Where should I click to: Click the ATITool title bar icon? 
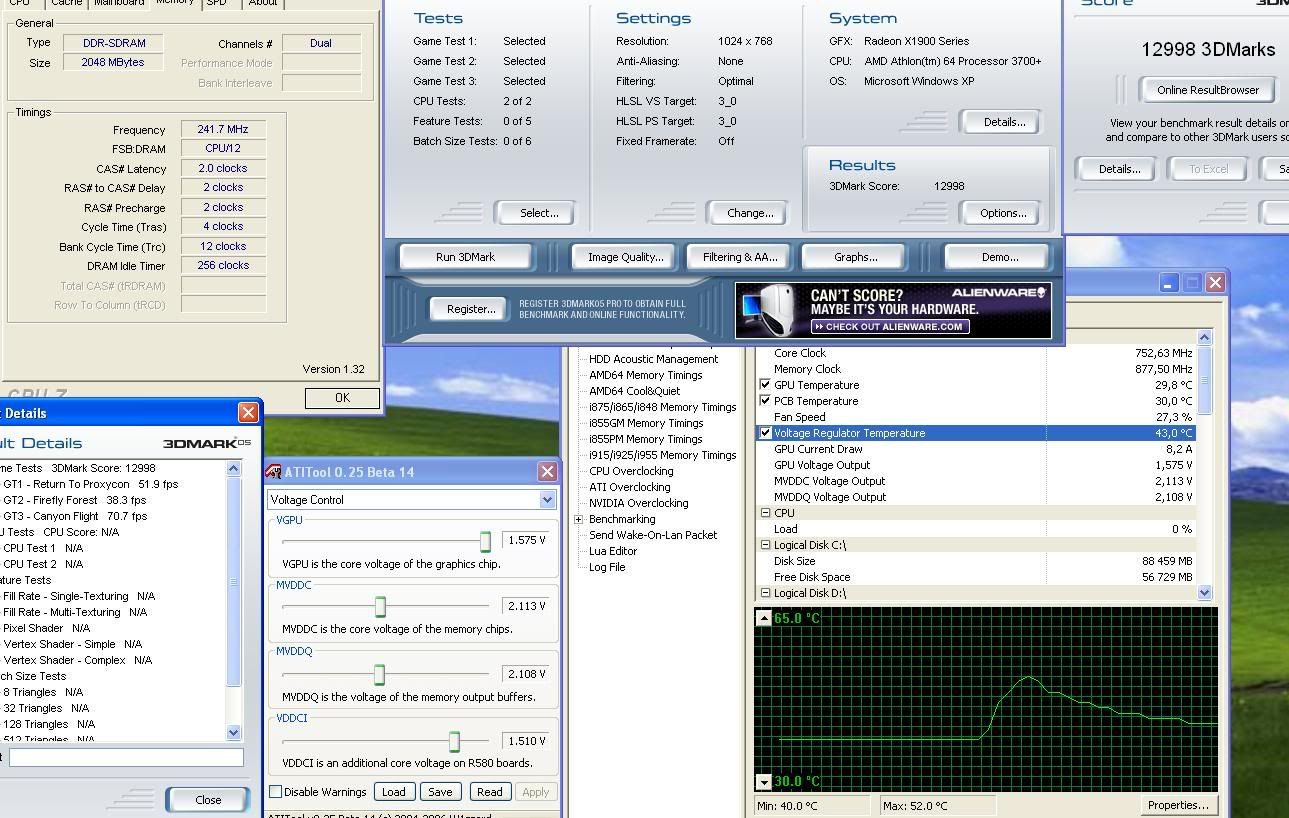pos(273,472)
